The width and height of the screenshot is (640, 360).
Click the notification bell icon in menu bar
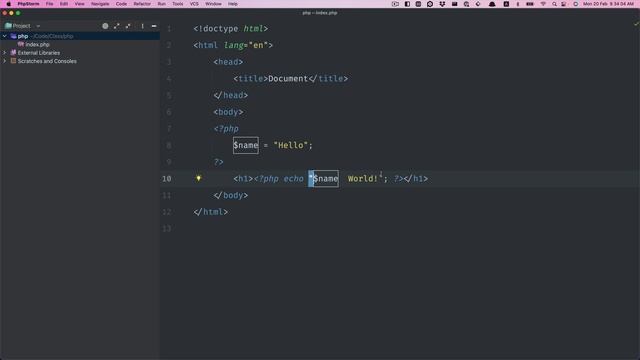point(492,4)
